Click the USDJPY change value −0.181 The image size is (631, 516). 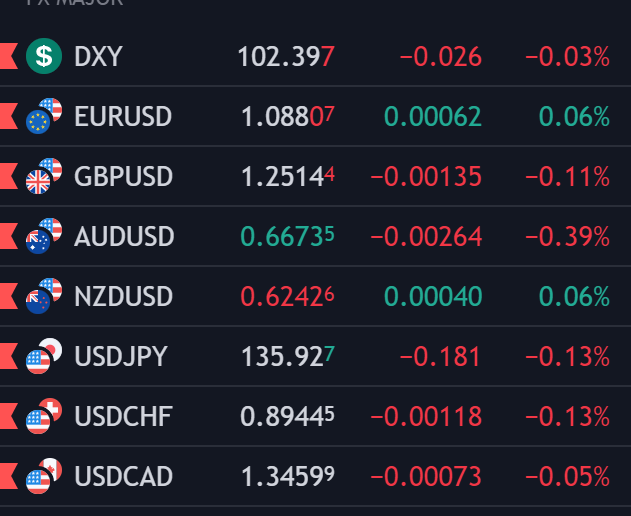click(x=440, y=357)
